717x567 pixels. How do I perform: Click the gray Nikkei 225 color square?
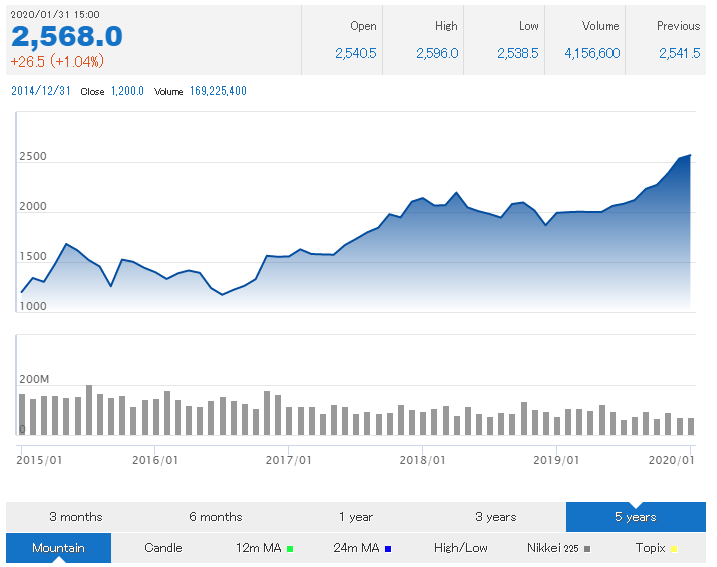click(588, 549)
